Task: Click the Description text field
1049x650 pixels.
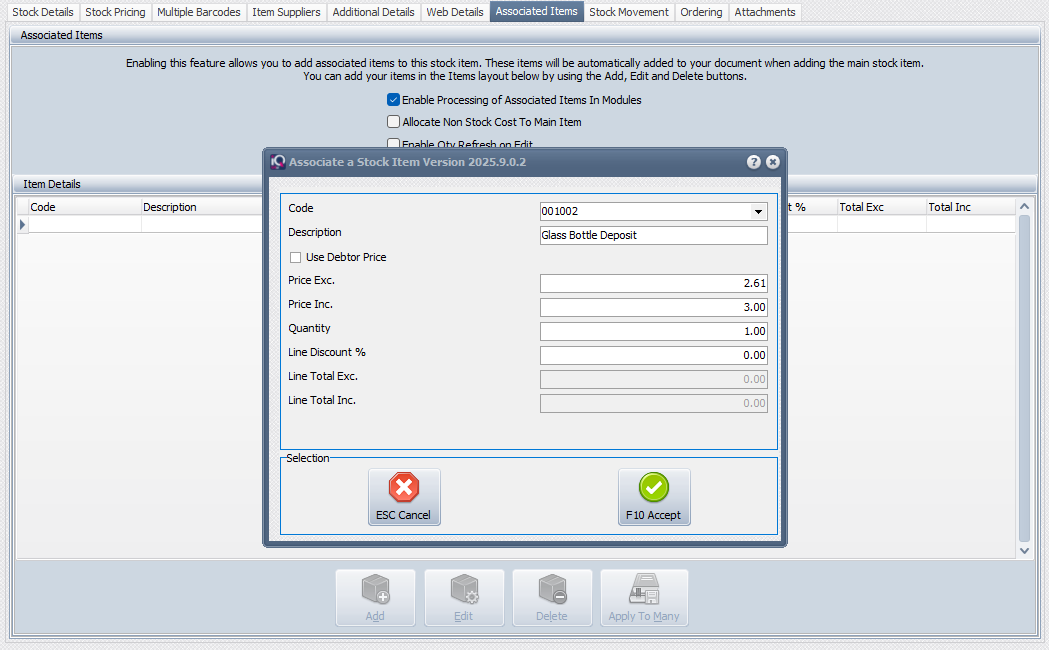Action: pyautogui.click(x=653, y=236)
